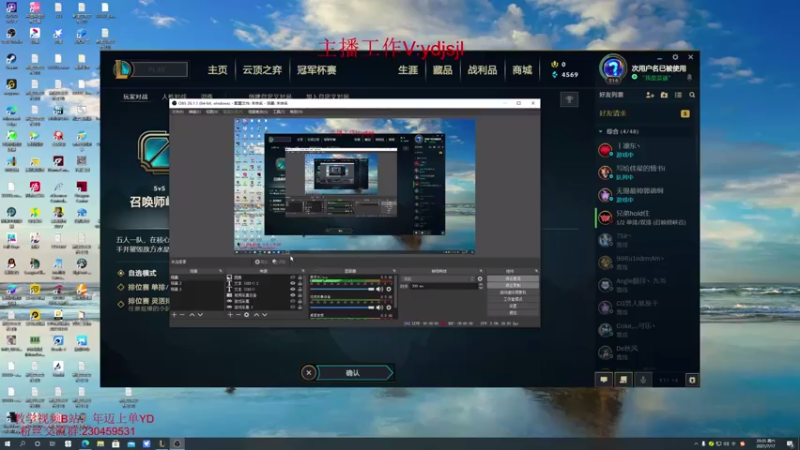Viewport: 800px width, 450px height.
Task: Click League of Legends logo icon
Action: [122, 69]
